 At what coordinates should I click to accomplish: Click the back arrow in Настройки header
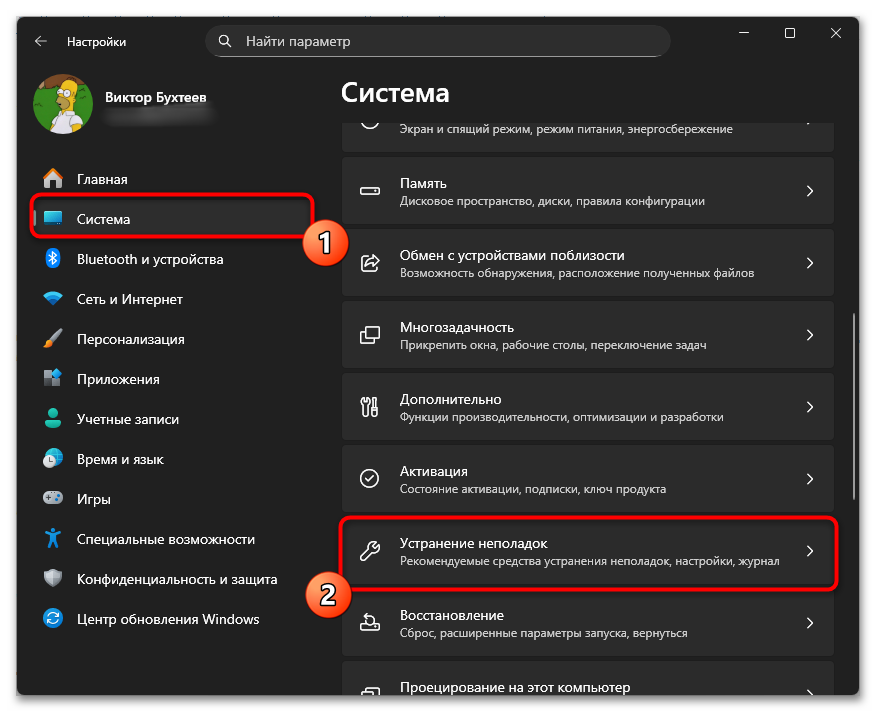[41, 41]
